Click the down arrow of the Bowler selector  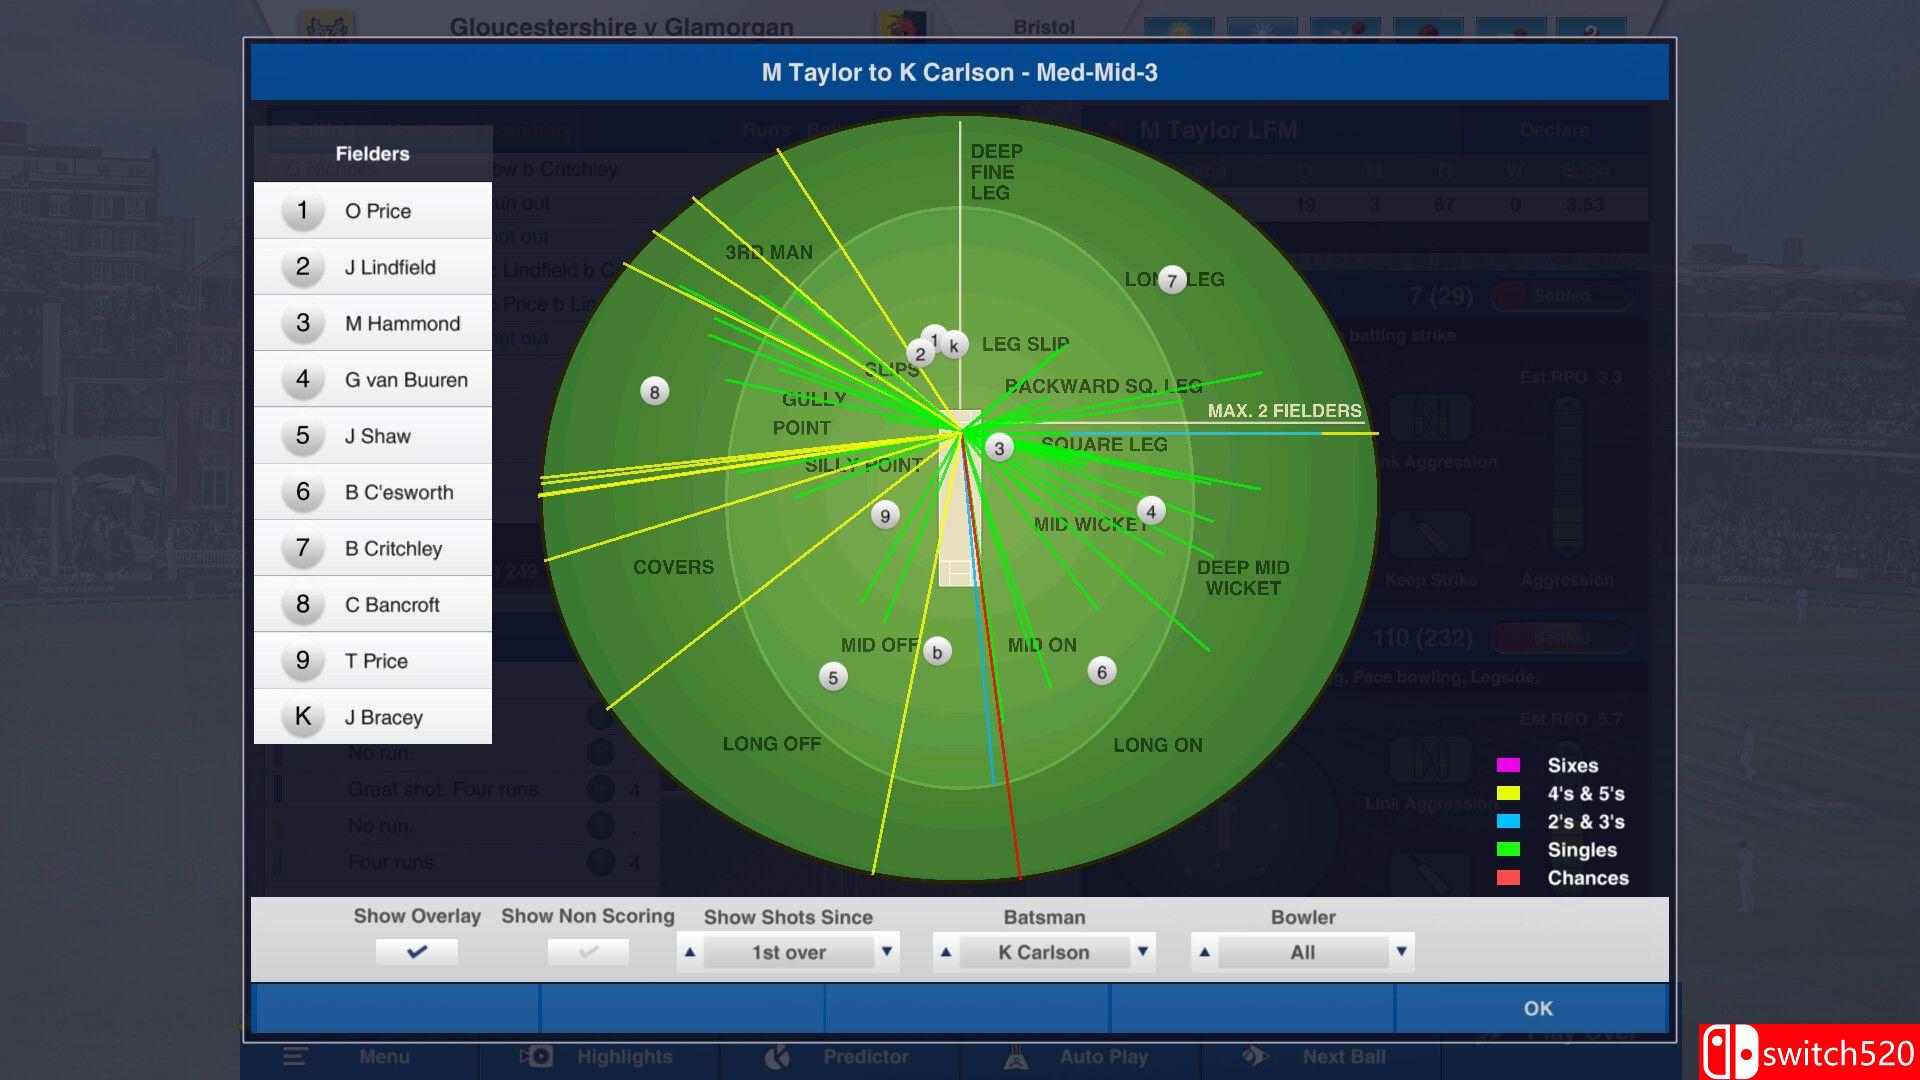1401,952
